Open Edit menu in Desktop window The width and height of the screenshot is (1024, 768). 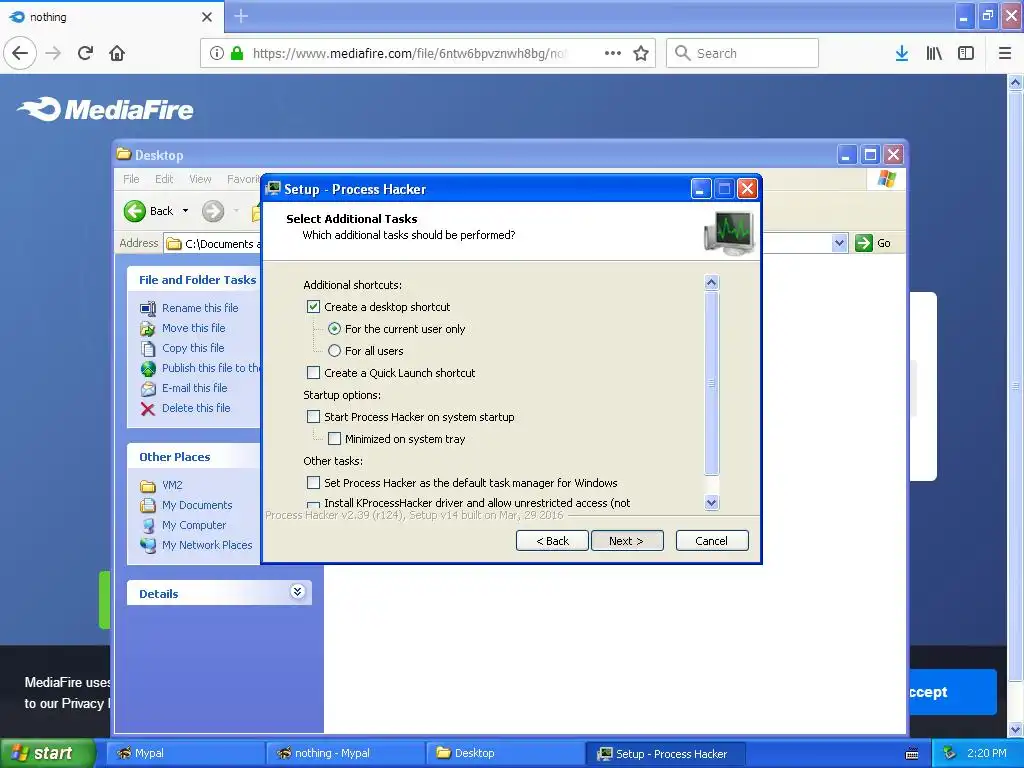(x=164, y=179)
